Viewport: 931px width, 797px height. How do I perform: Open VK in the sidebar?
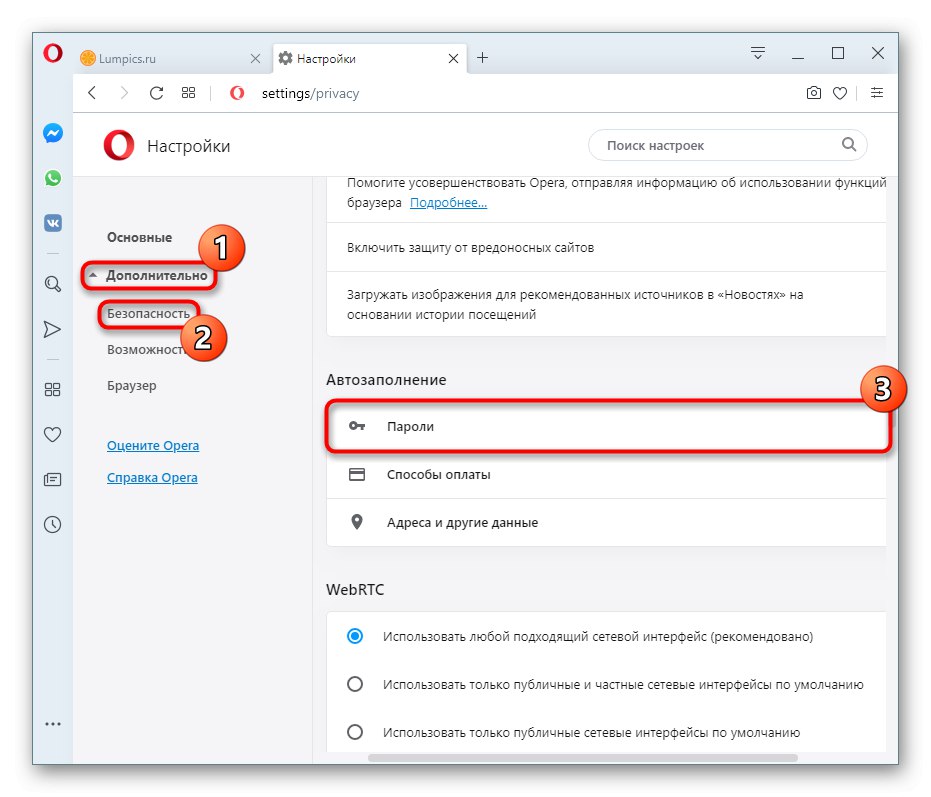(53, 223)
